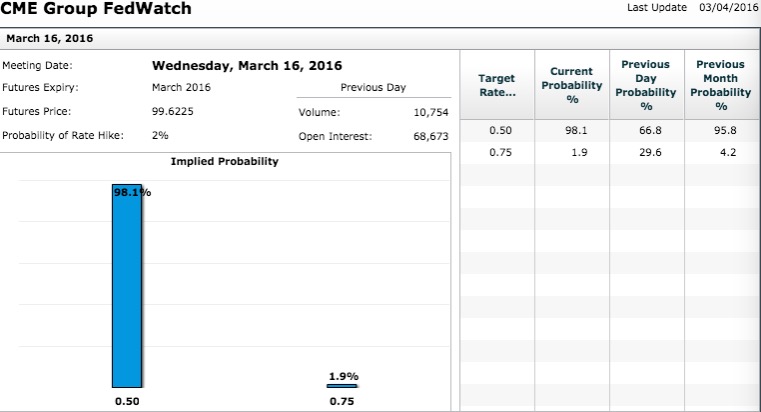This screenshot has width=761, height=412.
Task: Click the 66.8 previous day probability cell
Action: pos(645,130)
